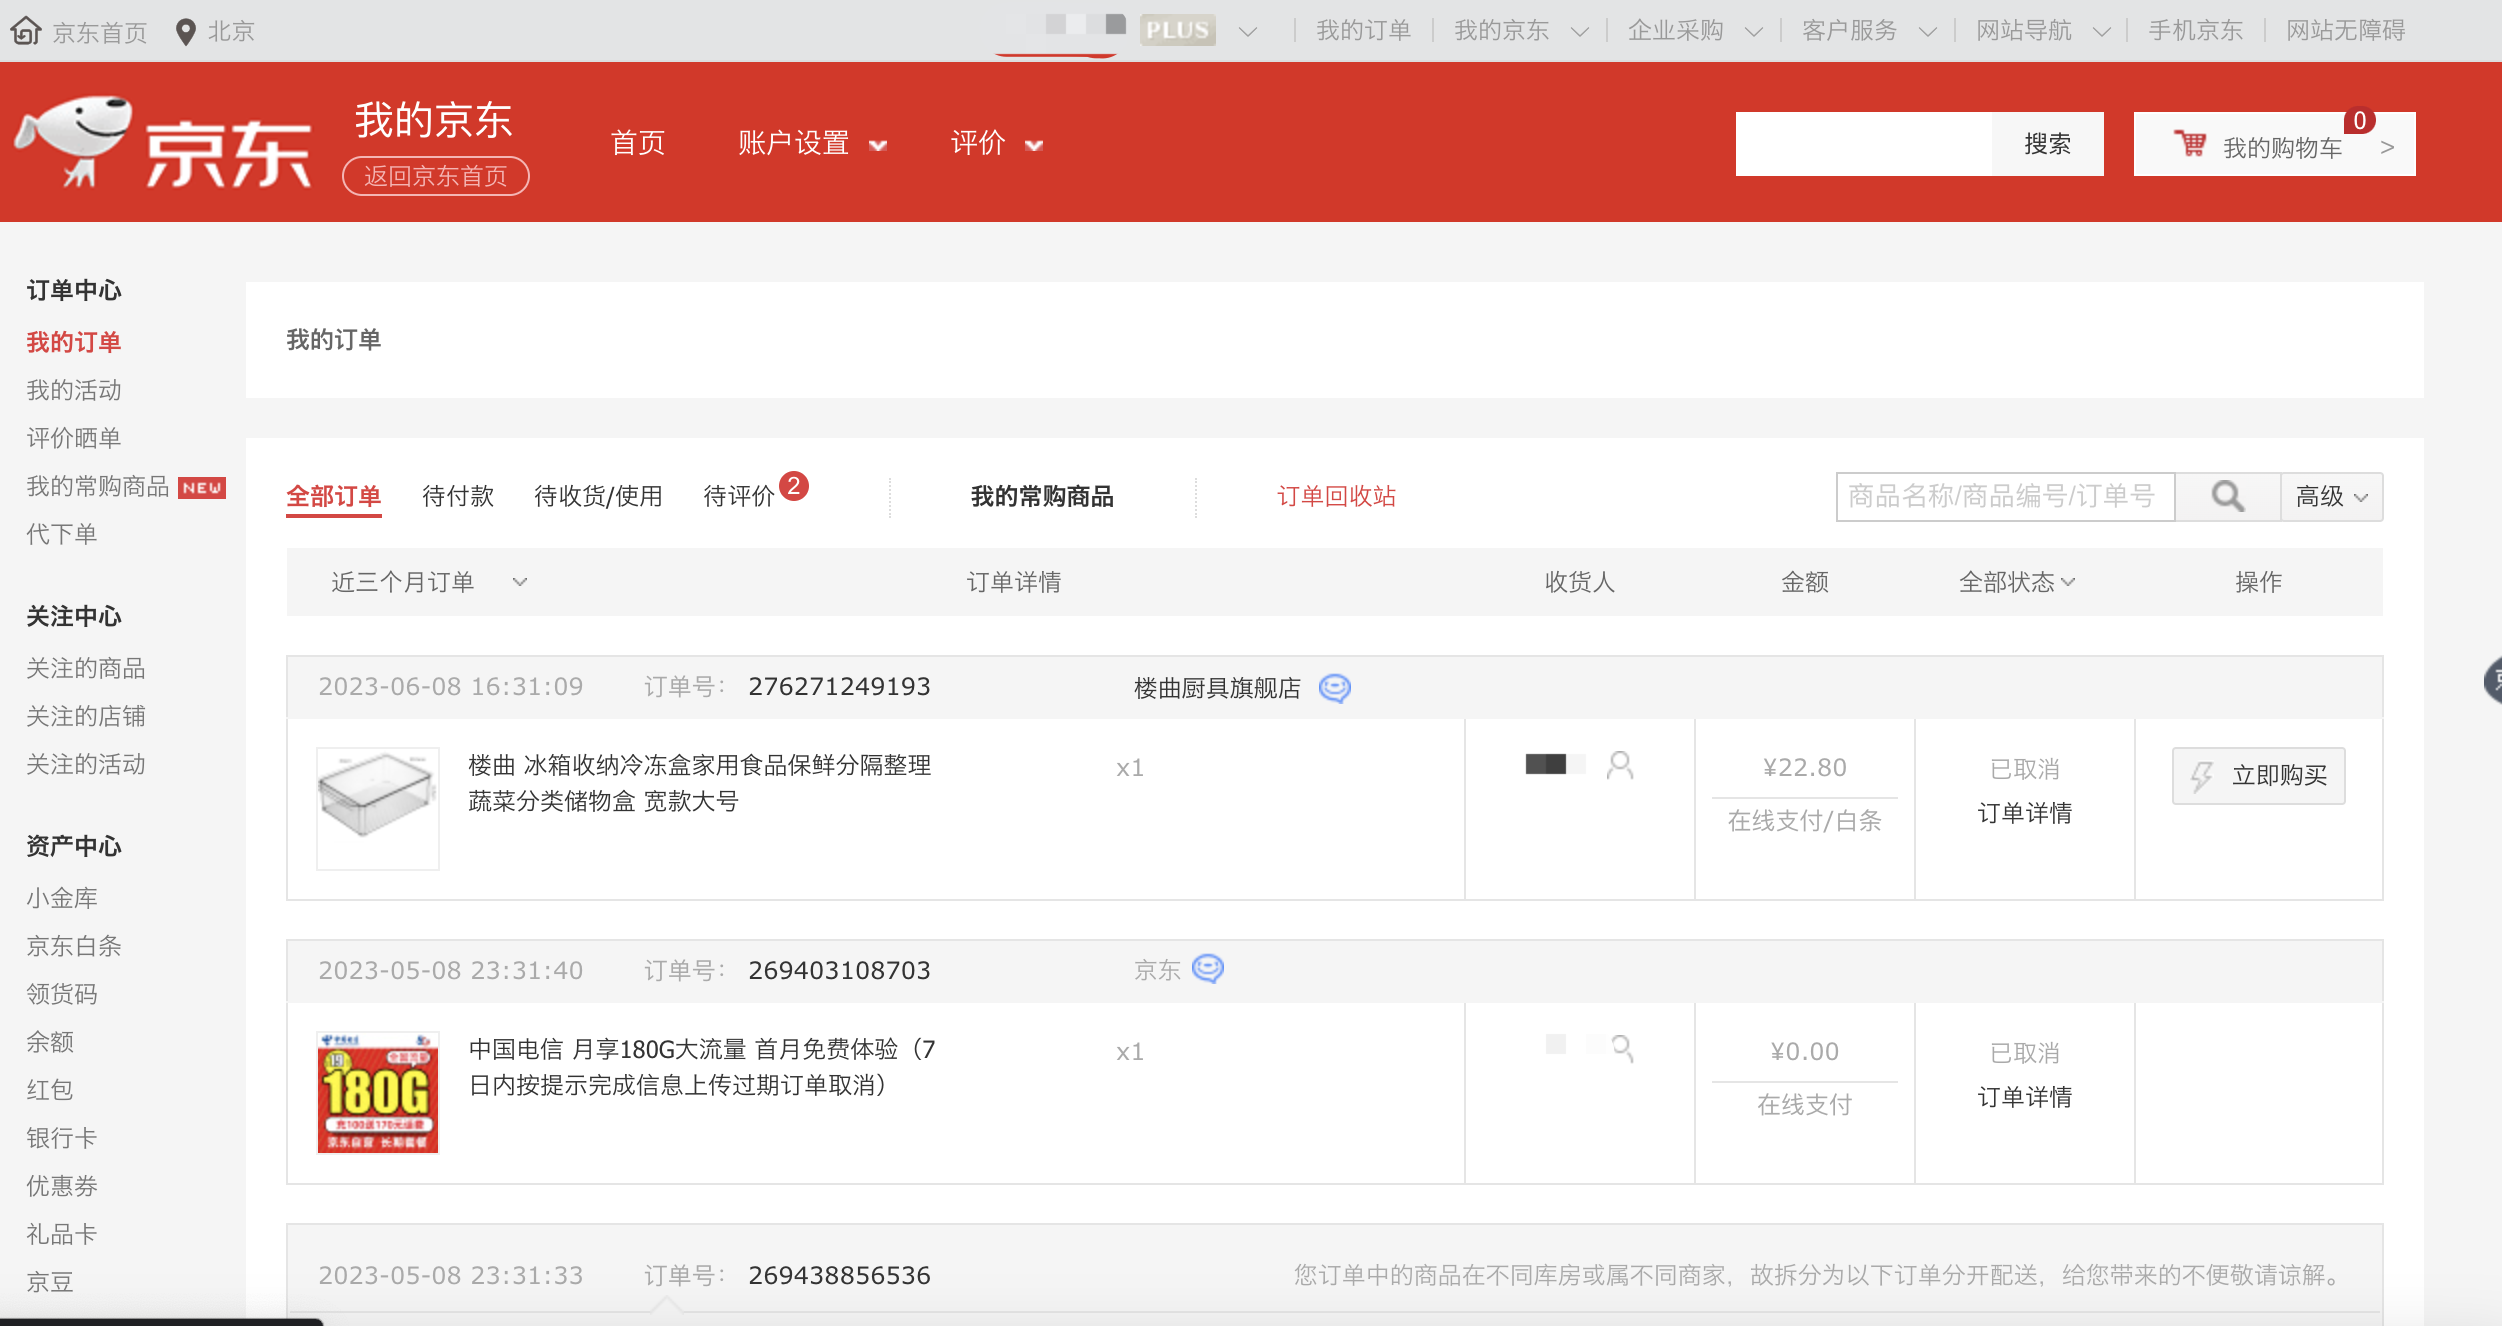Click order number 269403108703
This screenshot has height=1326, width=2502.
click(839, 970)
